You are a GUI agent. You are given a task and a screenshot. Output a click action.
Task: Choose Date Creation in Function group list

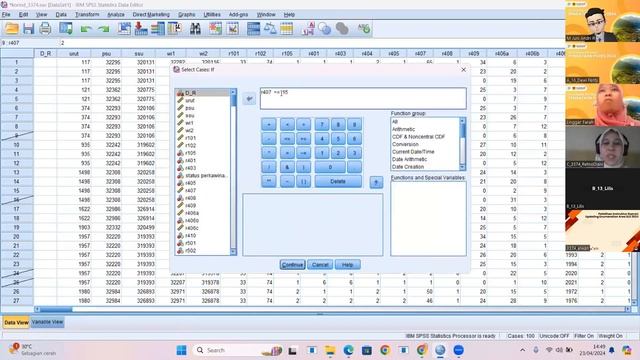[408, 167]
